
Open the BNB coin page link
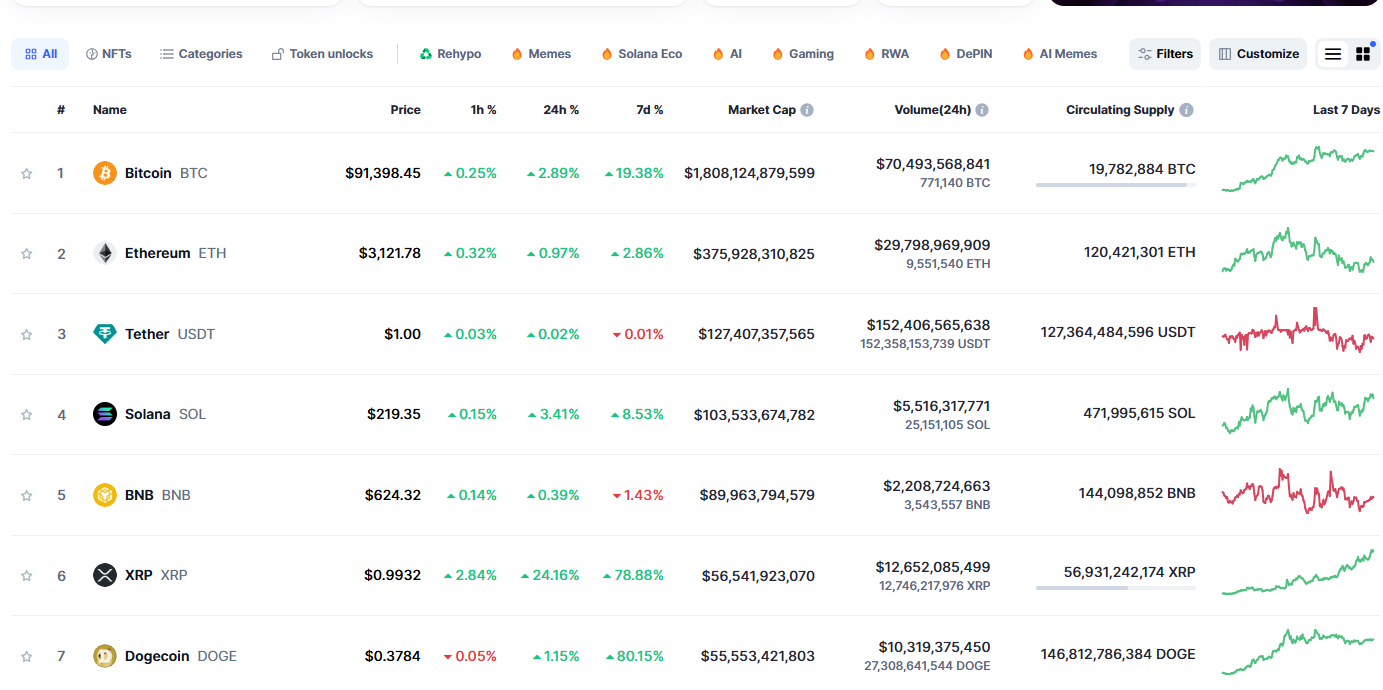coord(142,495)
